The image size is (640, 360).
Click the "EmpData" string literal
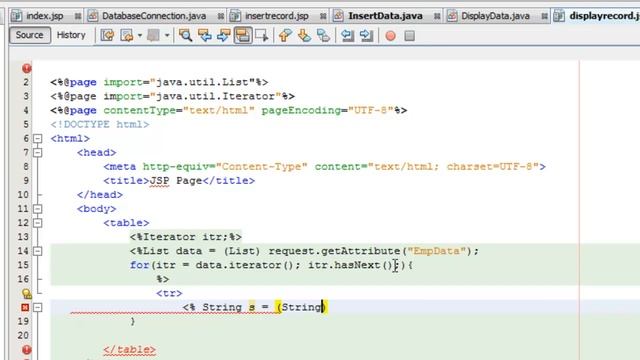tap(436, 251)
